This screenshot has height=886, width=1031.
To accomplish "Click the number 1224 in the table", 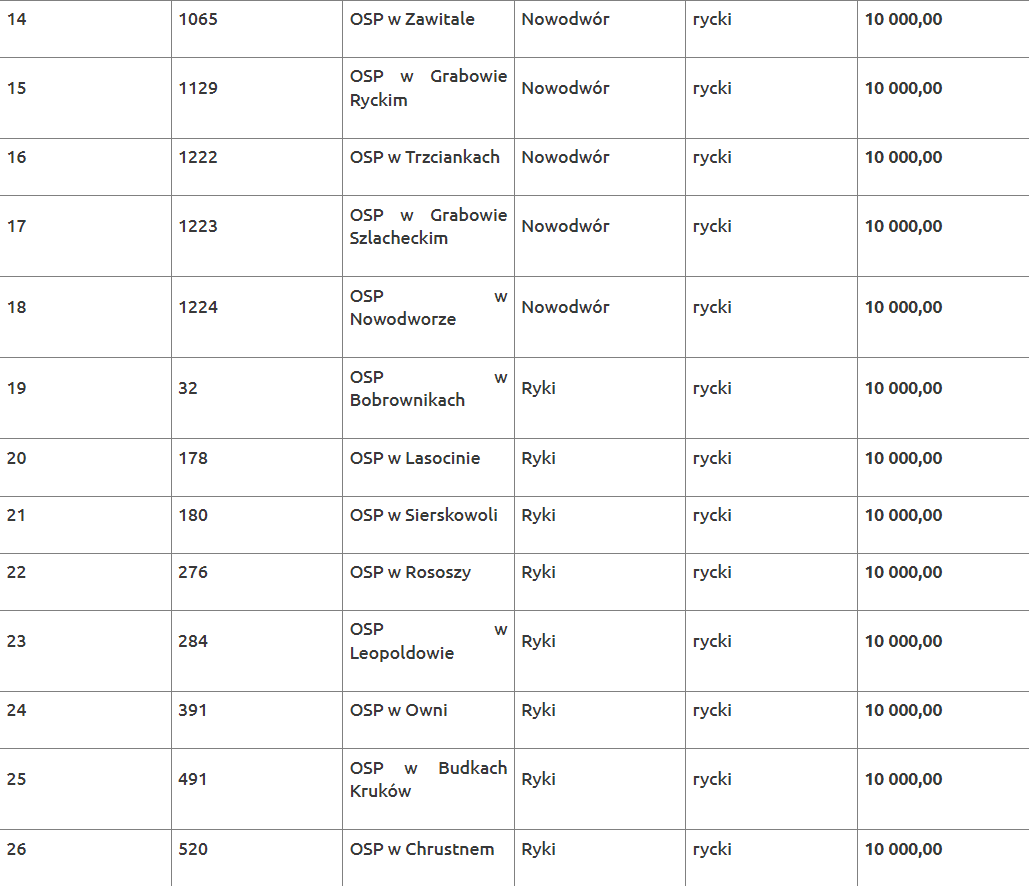I will tap(198, 308).
